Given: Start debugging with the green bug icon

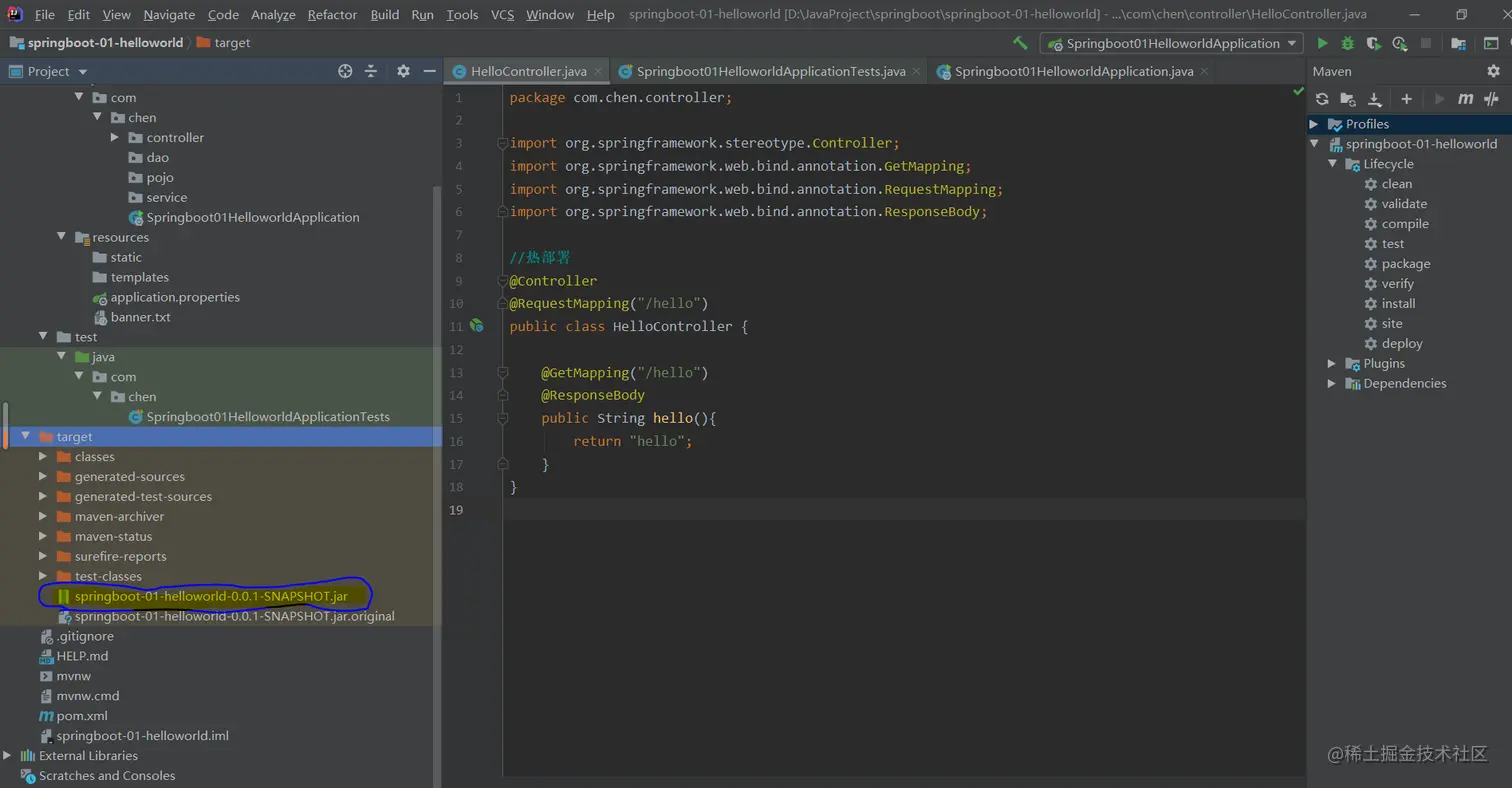Looking at the screenshot, I should 1348,43.
